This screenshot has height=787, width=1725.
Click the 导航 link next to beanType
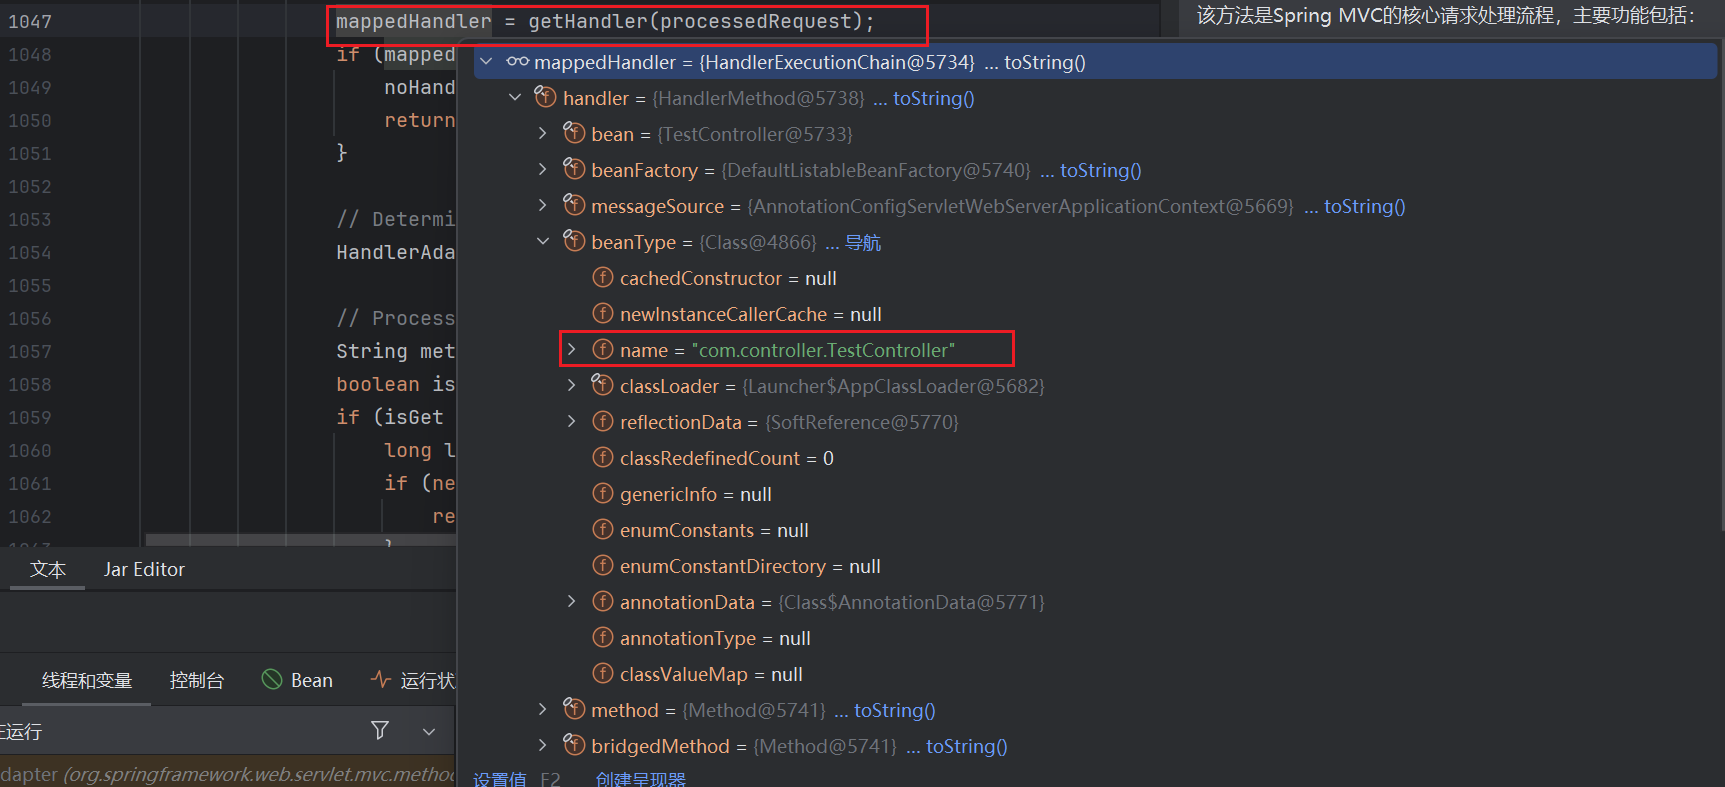click(x=862, y=243)
